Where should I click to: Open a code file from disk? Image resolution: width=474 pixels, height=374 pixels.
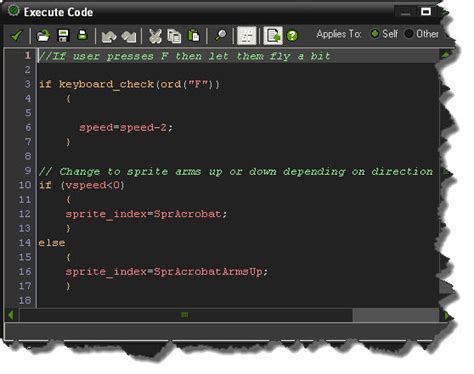pyautogui.click(x=43, y=36)
